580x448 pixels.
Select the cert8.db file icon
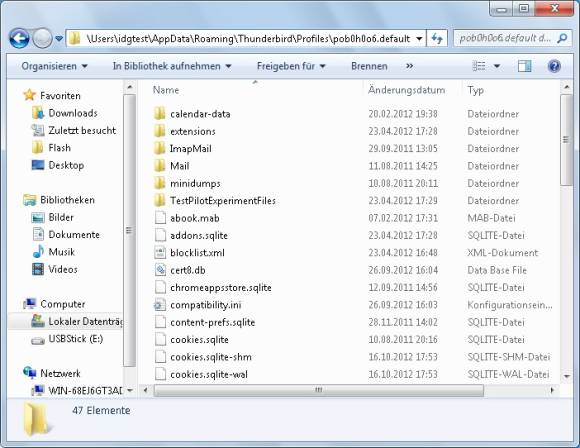(x=160, y=270)
